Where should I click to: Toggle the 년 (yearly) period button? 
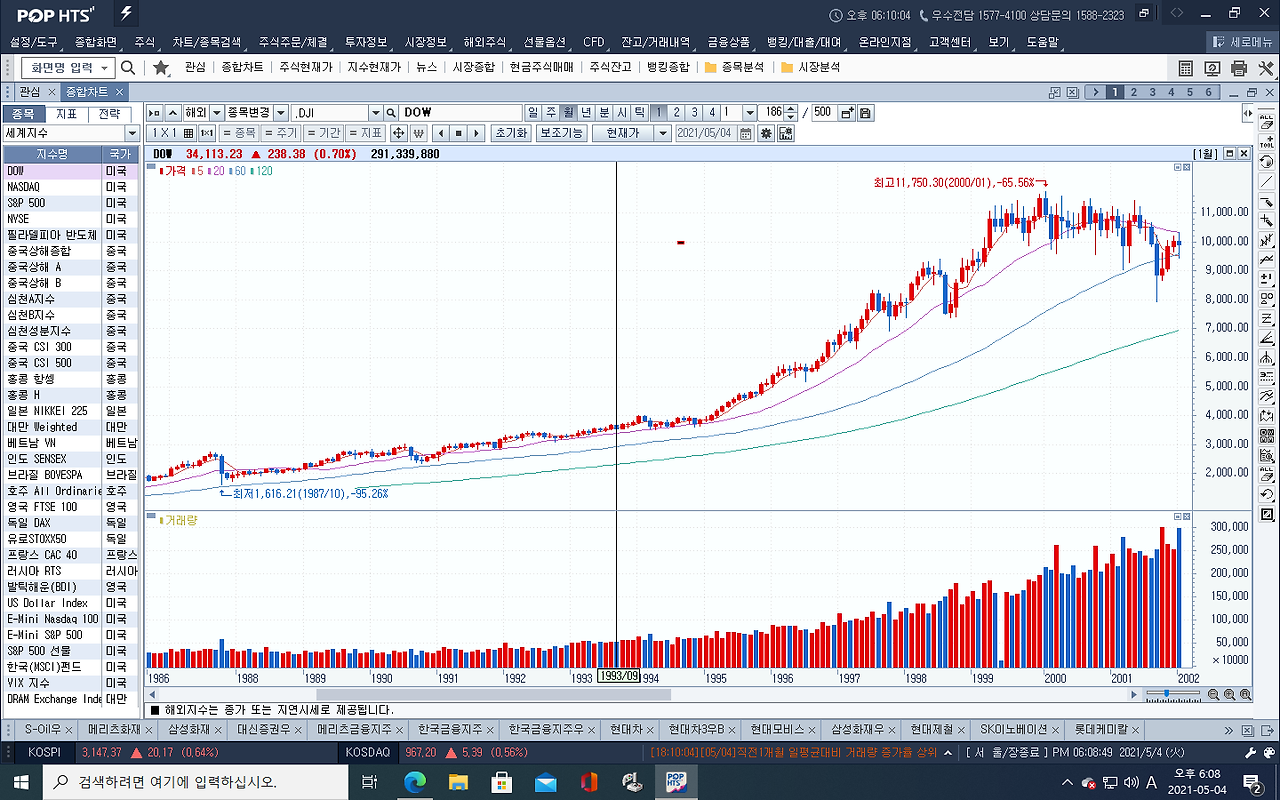click(586, 113)
